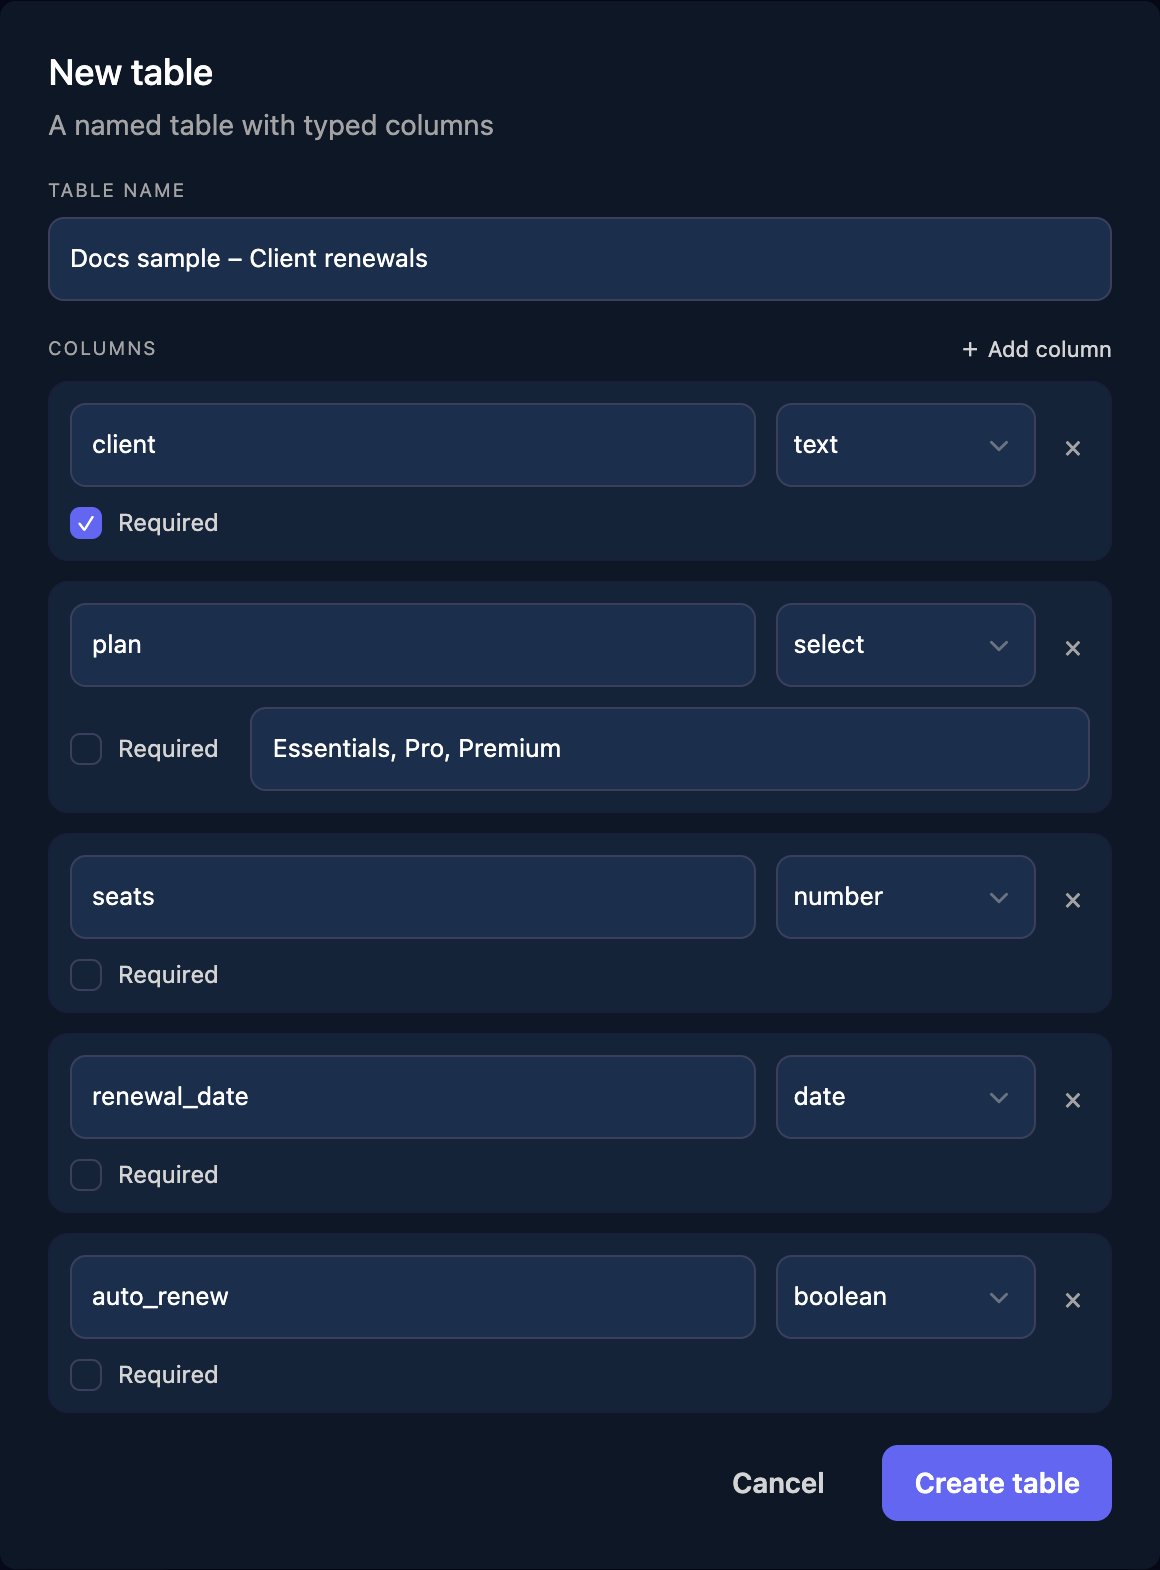1160x1570 pixels.
Task: Open the date type dropdown for renewal_date
Action: pyautogui.click(x=906, y=1097)
